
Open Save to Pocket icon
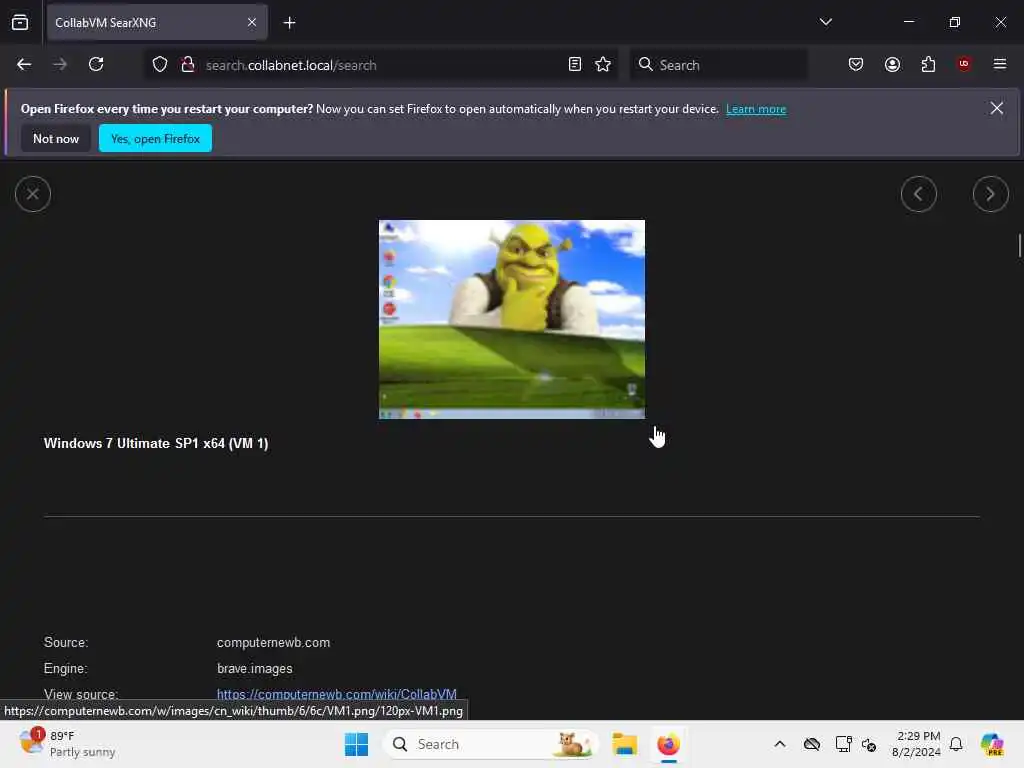tap(856, 65)
